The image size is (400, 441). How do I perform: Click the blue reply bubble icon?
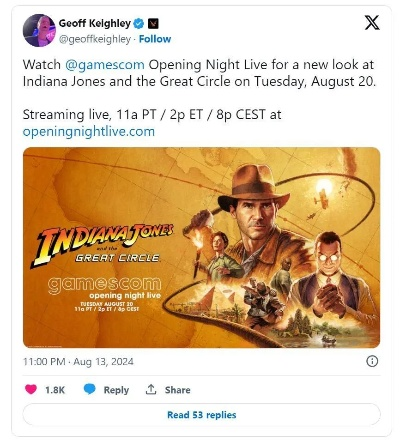(x=89, y=389)
